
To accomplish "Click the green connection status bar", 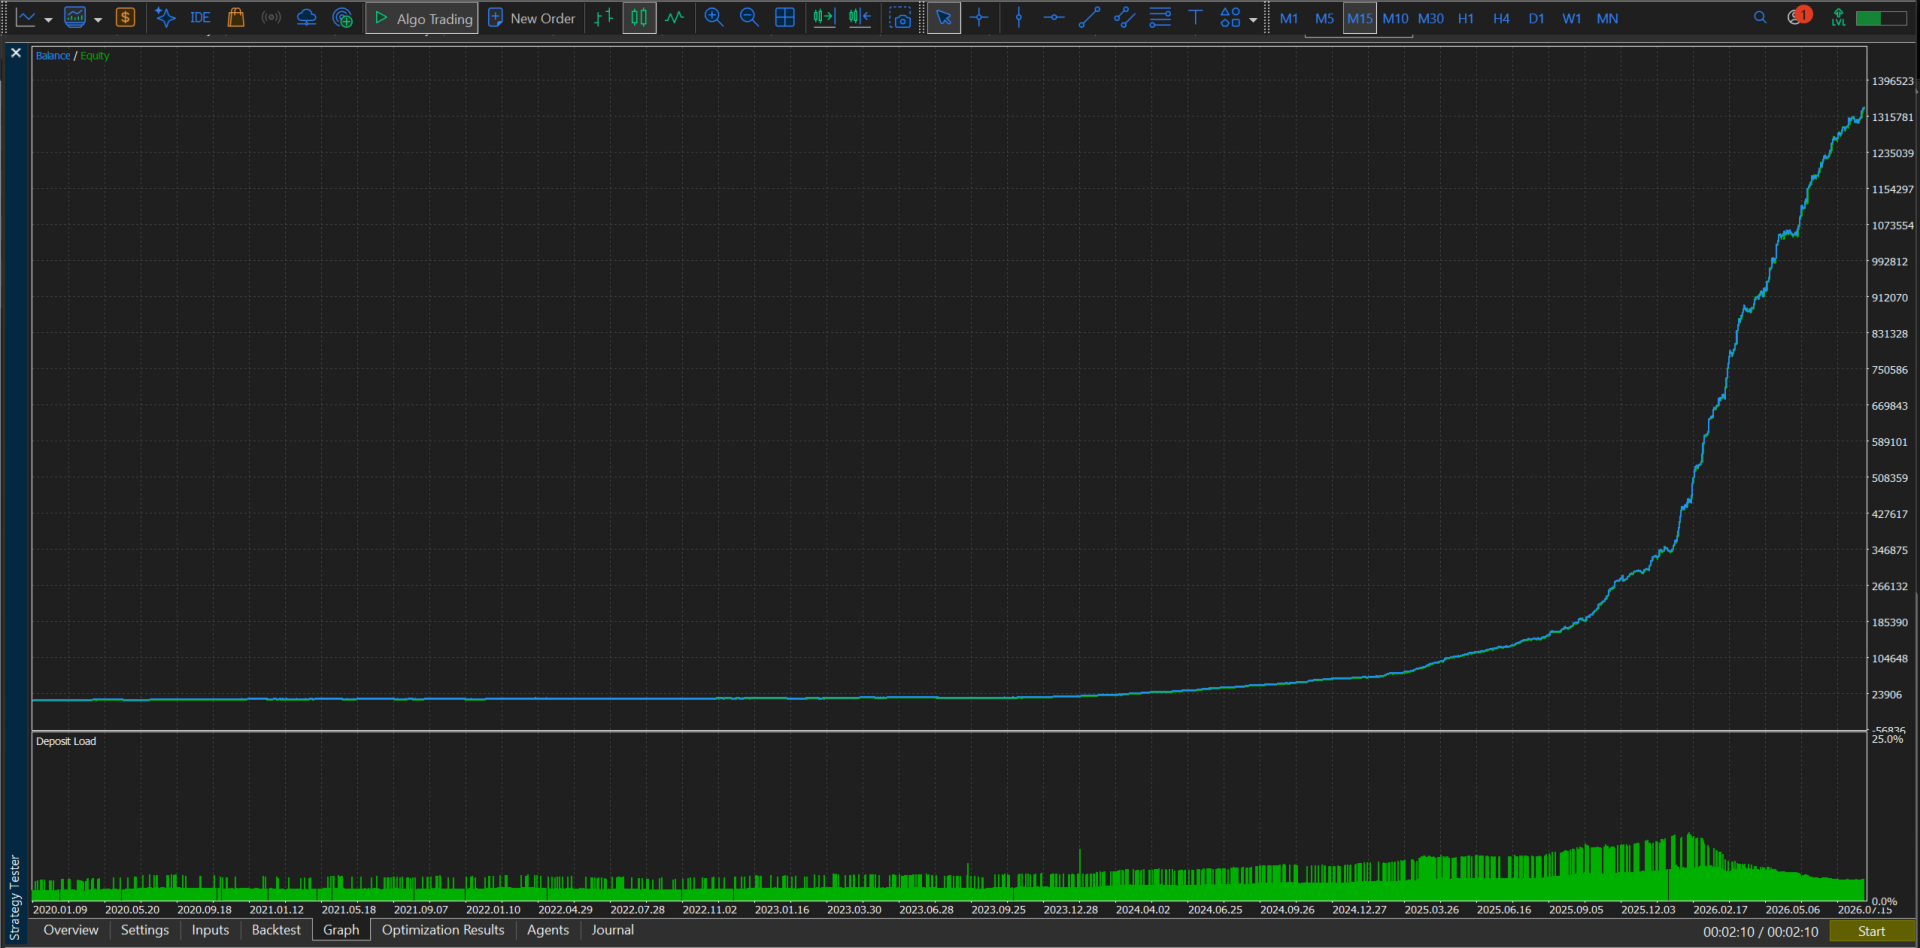I will (1881, 18).
